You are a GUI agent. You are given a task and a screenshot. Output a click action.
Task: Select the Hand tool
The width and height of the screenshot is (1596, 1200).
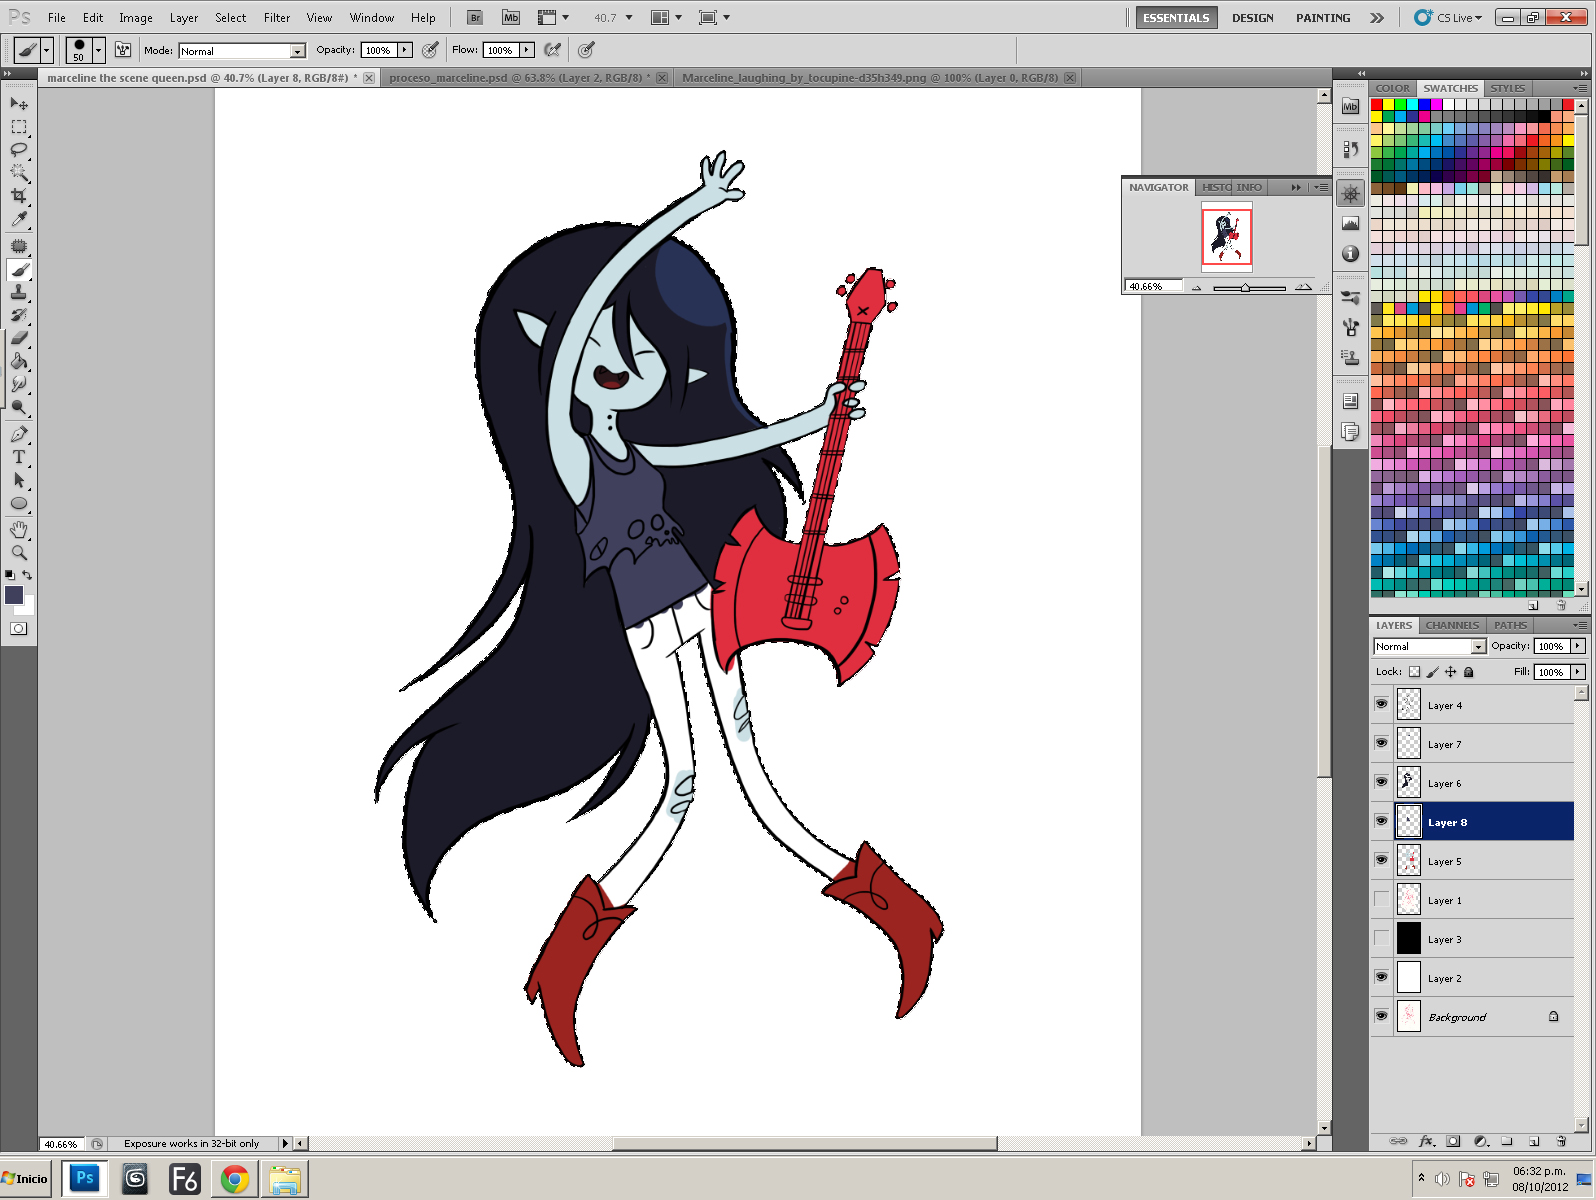point(19,529)
